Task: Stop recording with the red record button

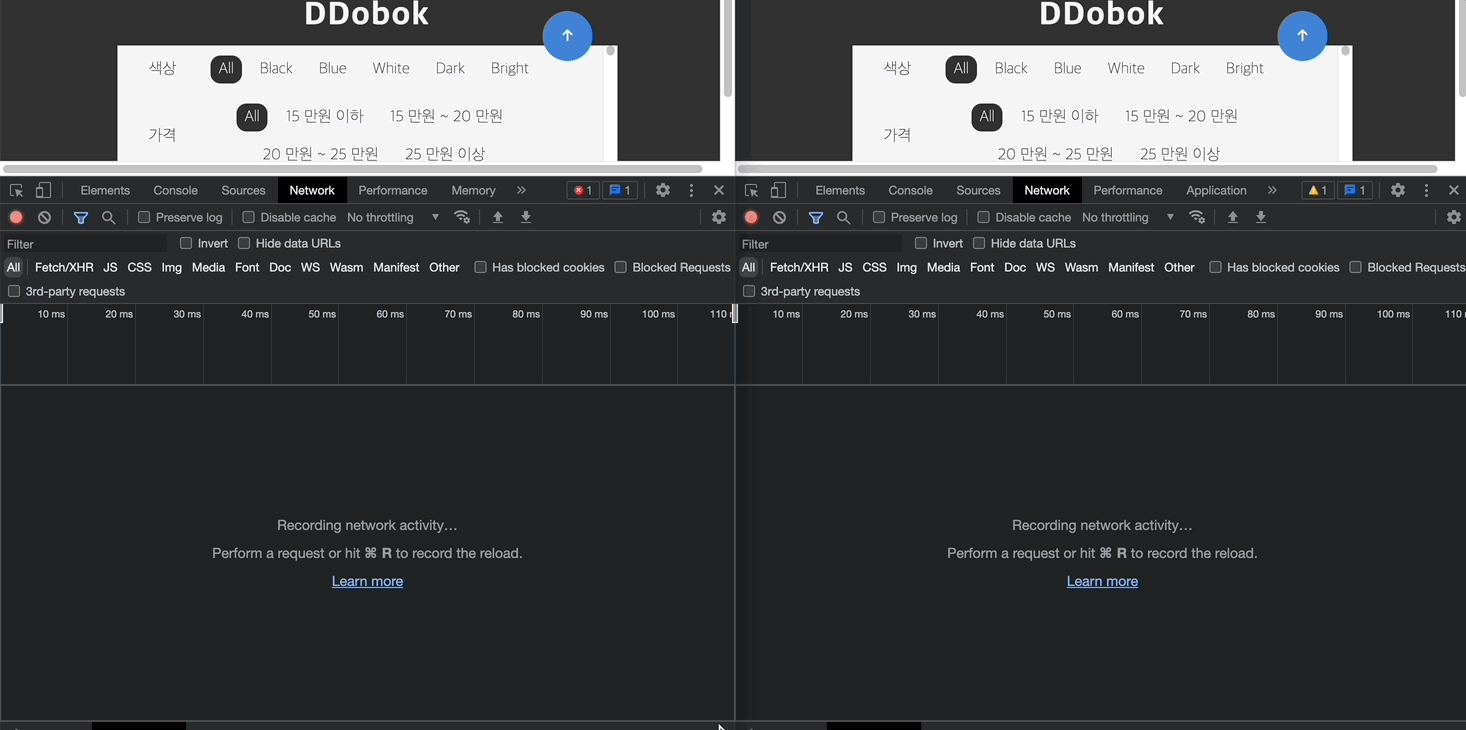Action: click(x=16, y=217)
